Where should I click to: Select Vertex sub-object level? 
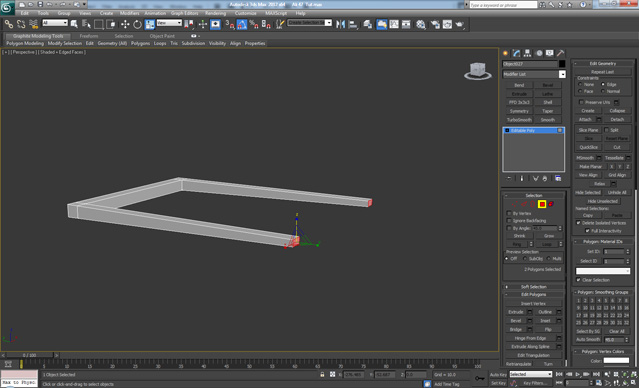coord(514,204)
